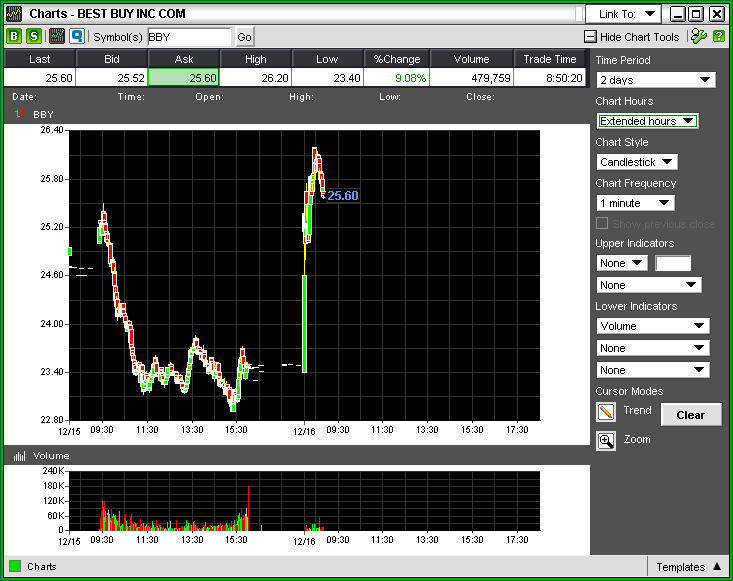The height and width of the screenshot is (581, 733).
Task: Open the wrench settings icon
Action: point(699,36)
